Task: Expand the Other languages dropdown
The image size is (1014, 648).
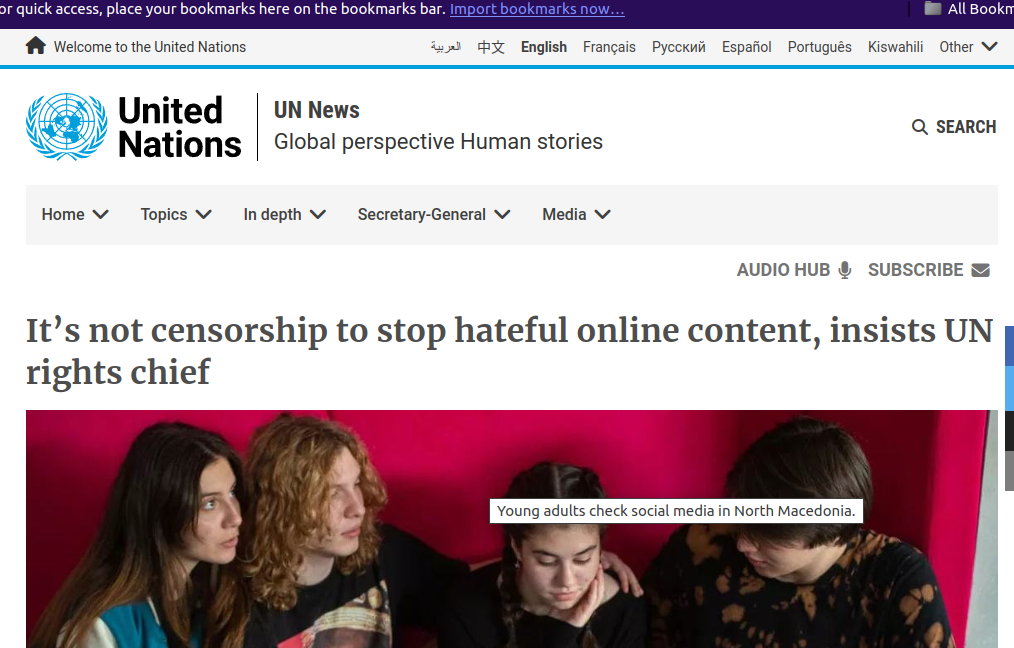Action: (x=968, y=47)
